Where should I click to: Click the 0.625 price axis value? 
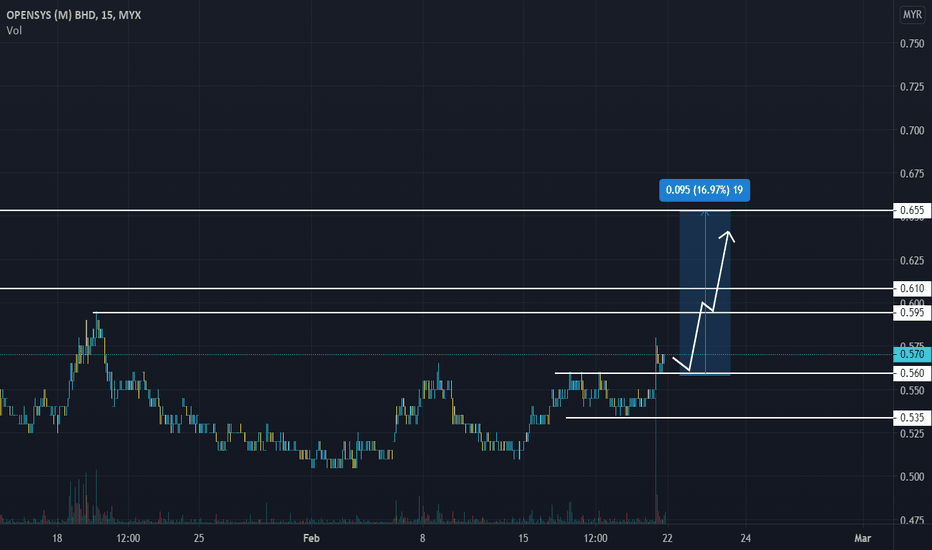click(912, 260)
